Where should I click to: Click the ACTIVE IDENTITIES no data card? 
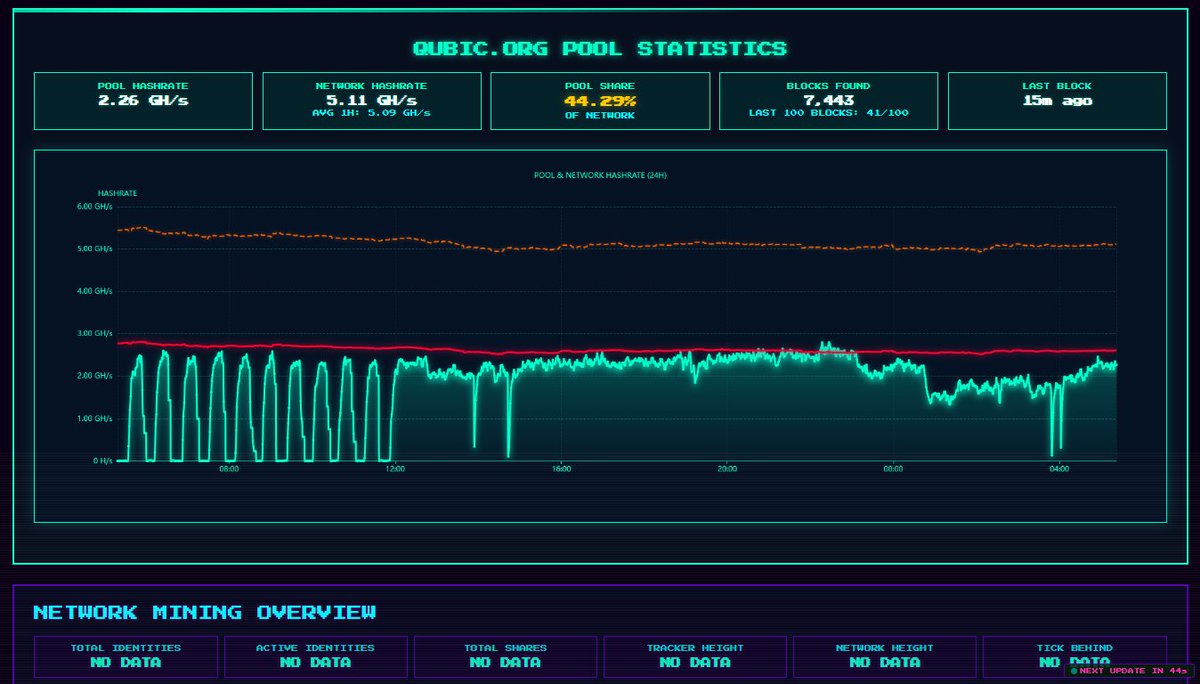(x=315, y=656)
